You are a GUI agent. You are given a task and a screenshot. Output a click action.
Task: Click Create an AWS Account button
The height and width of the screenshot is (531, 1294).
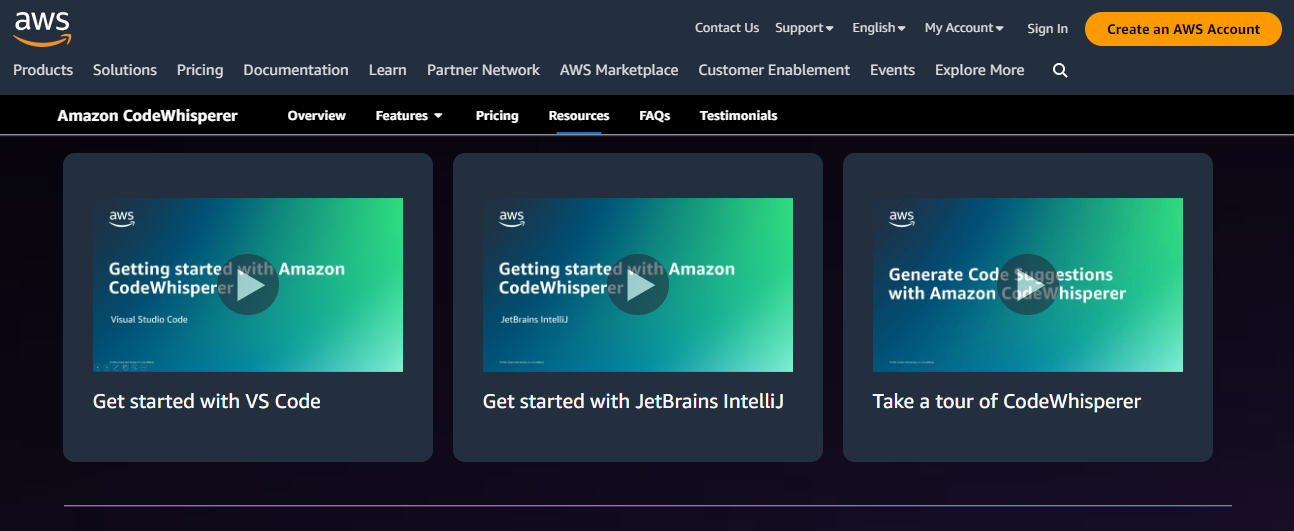click(1183, 29)
